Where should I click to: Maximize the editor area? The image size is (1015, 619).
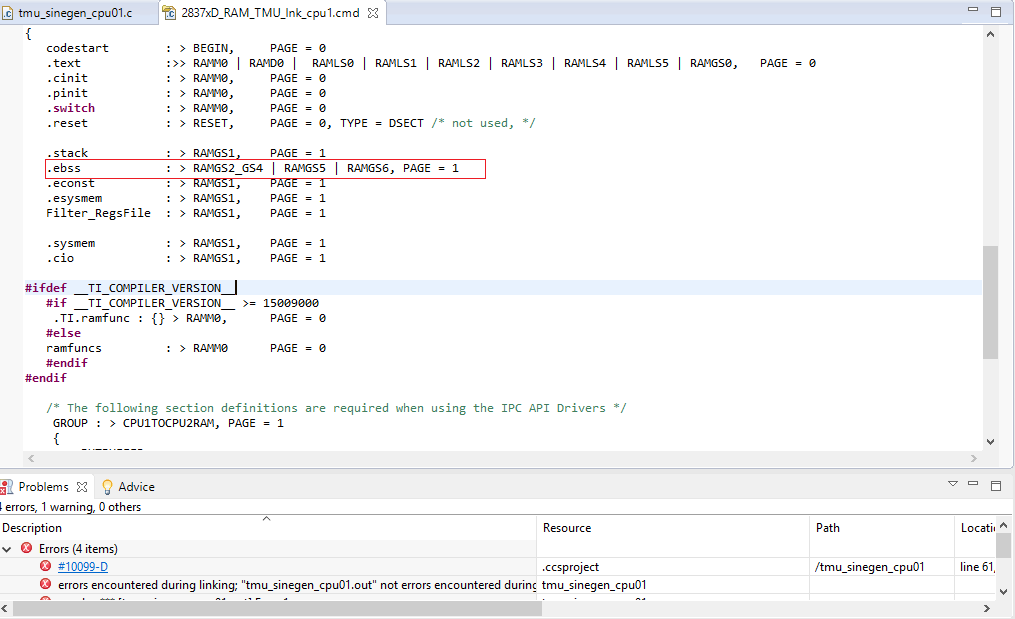coord(996,11)
